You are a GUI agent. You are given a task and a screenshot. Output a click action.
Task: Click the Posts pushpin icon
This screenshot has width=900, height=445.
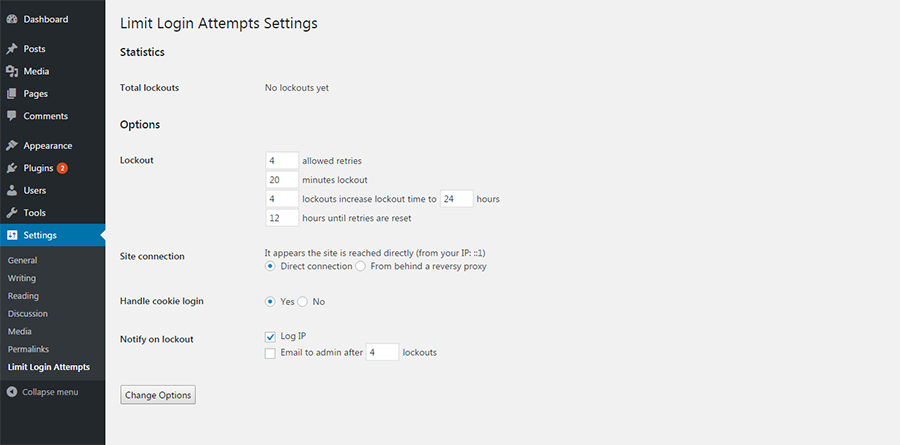click(11, 49)
